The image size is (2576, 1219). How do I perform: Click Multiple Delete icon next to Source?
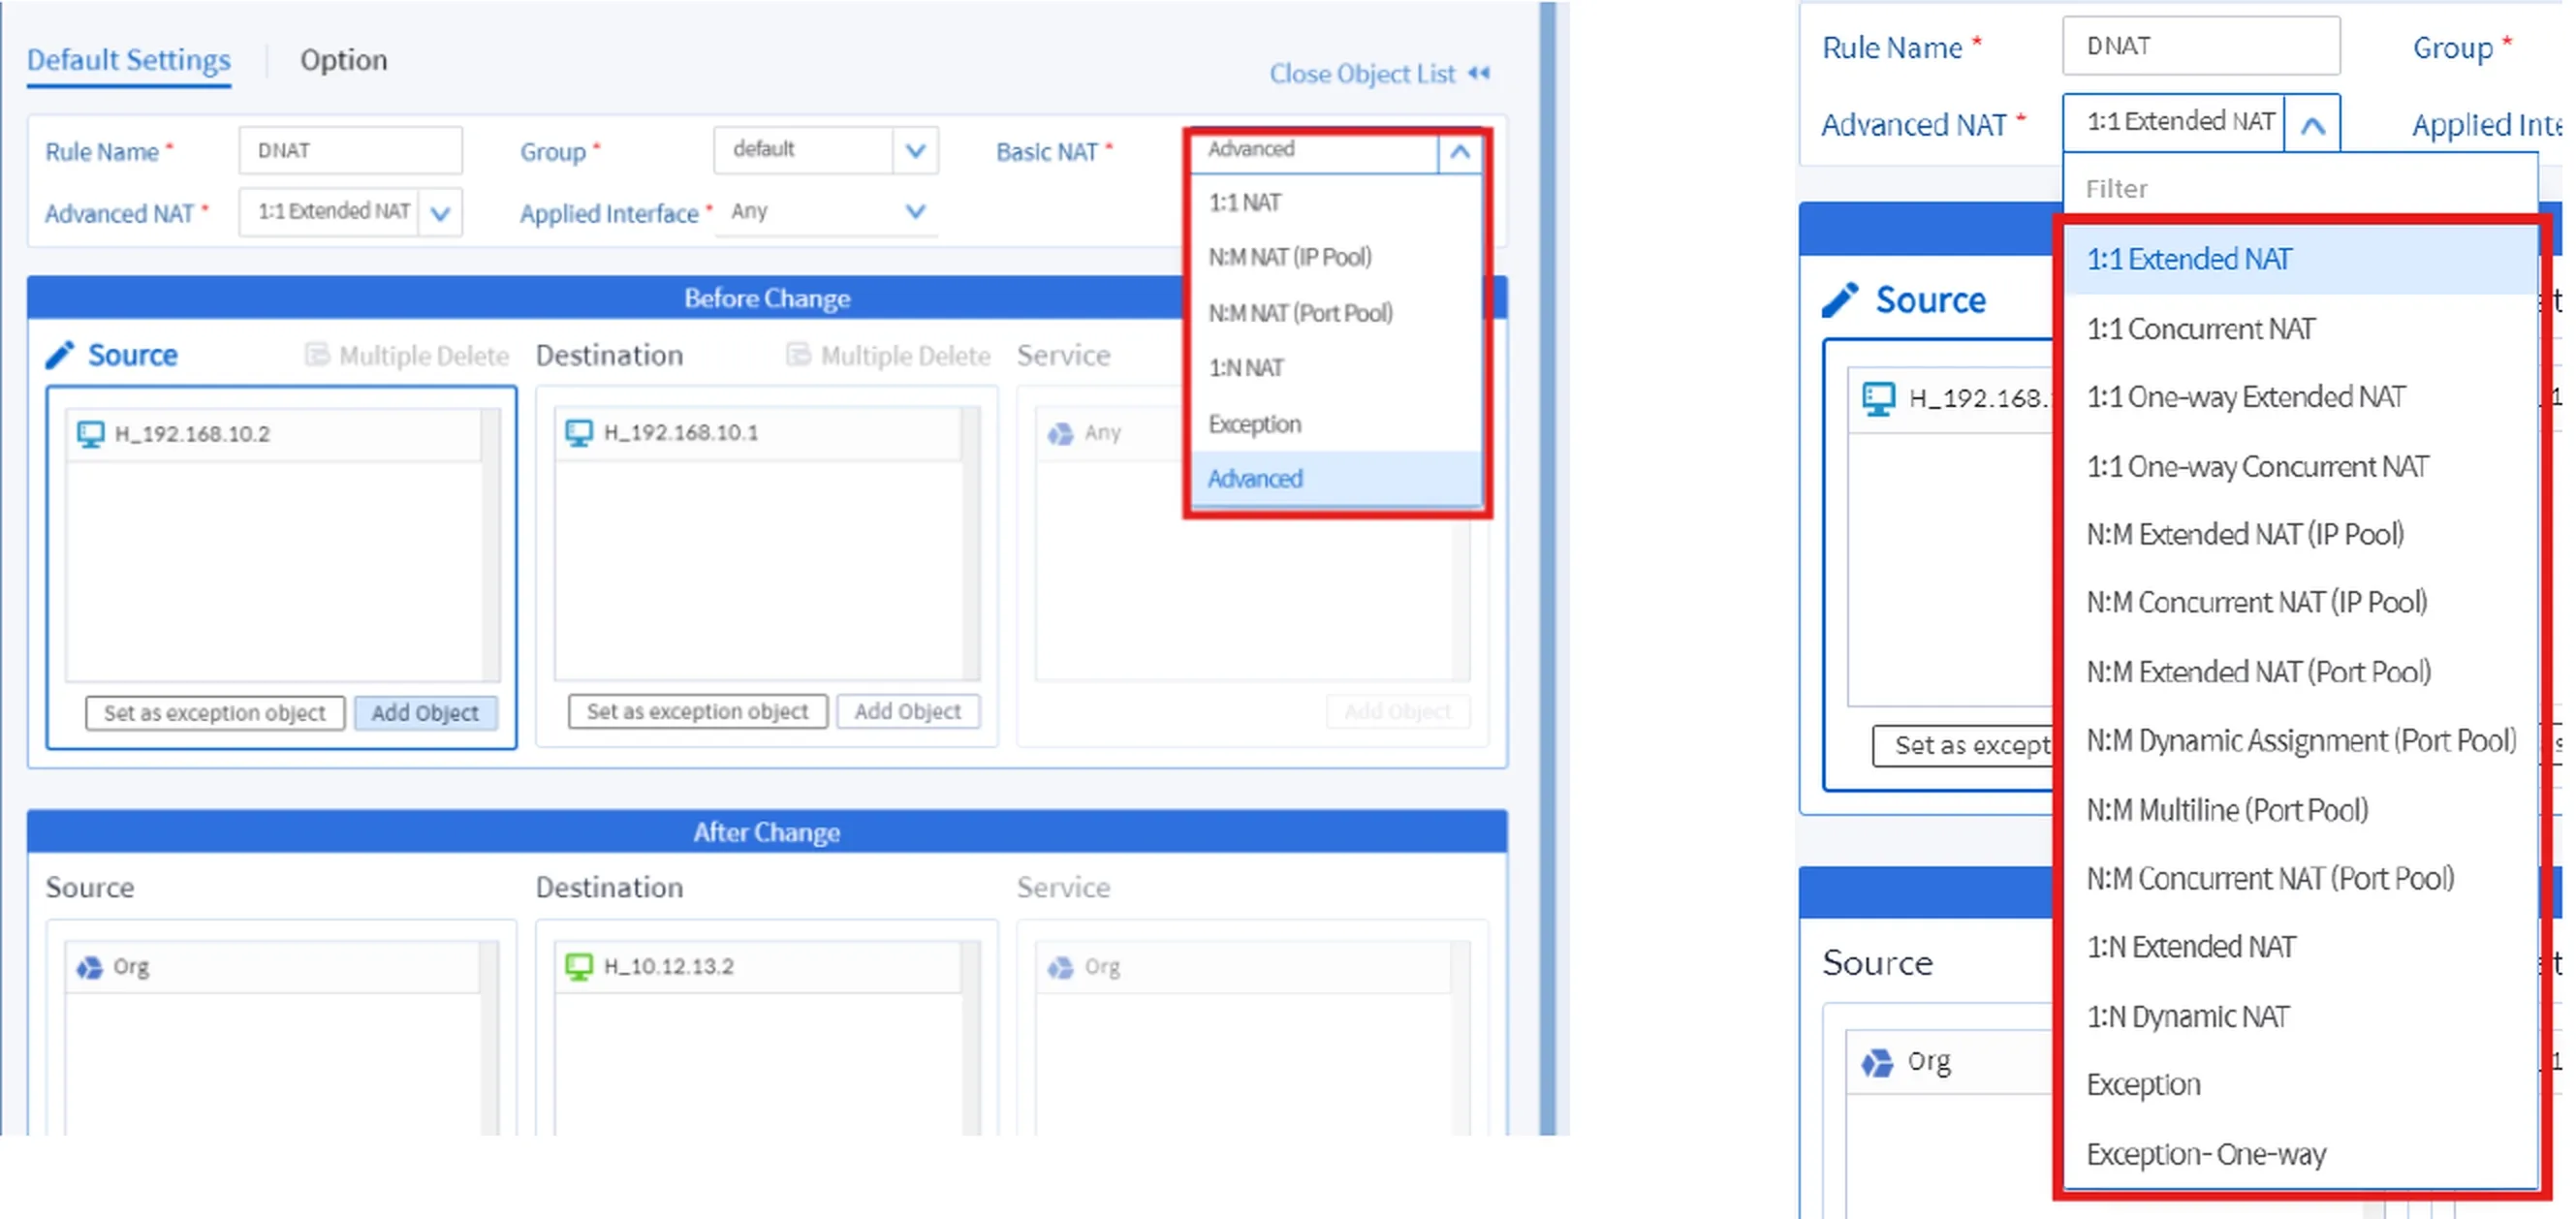(x=317, y=355)
